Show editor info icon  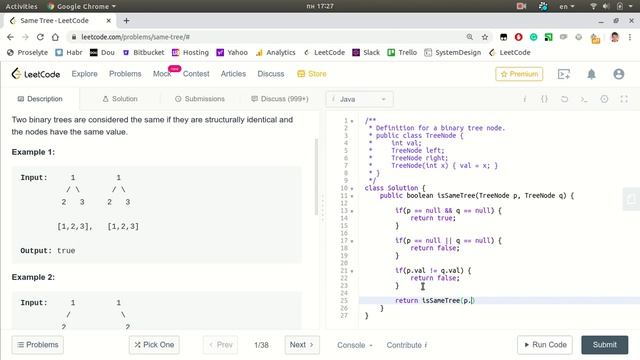pos(524,99)
